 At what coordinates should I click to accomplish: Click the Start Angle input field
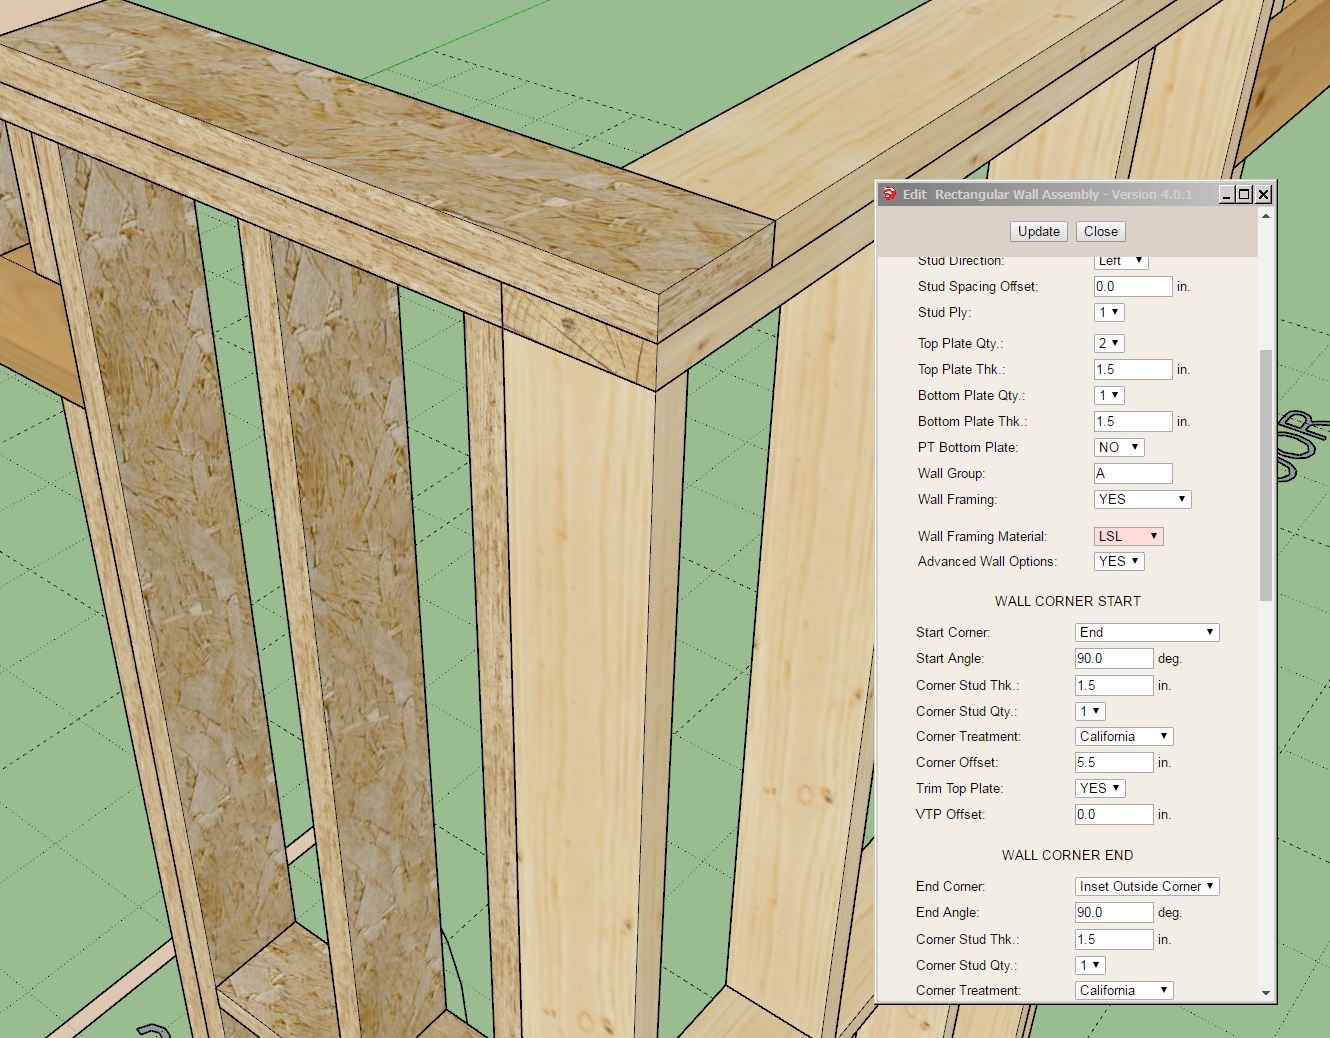pyautogui.click(x=1114, y=658)
